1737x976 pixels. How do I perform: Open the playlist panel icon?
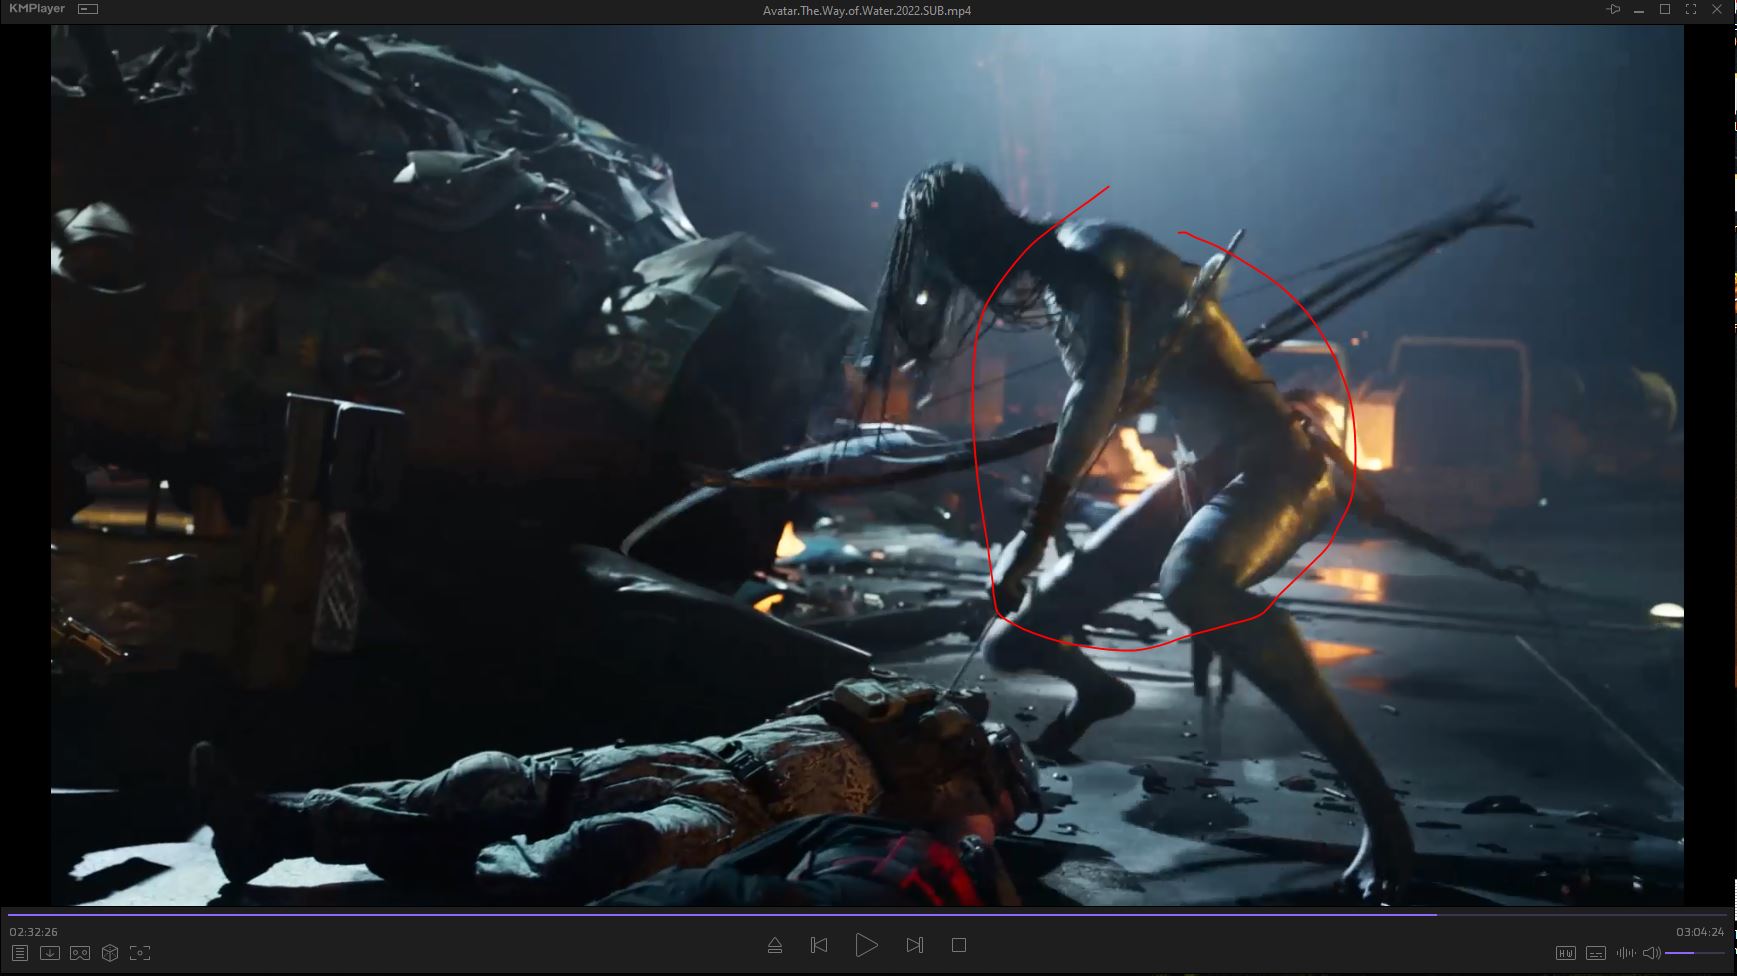click(20, 953)
